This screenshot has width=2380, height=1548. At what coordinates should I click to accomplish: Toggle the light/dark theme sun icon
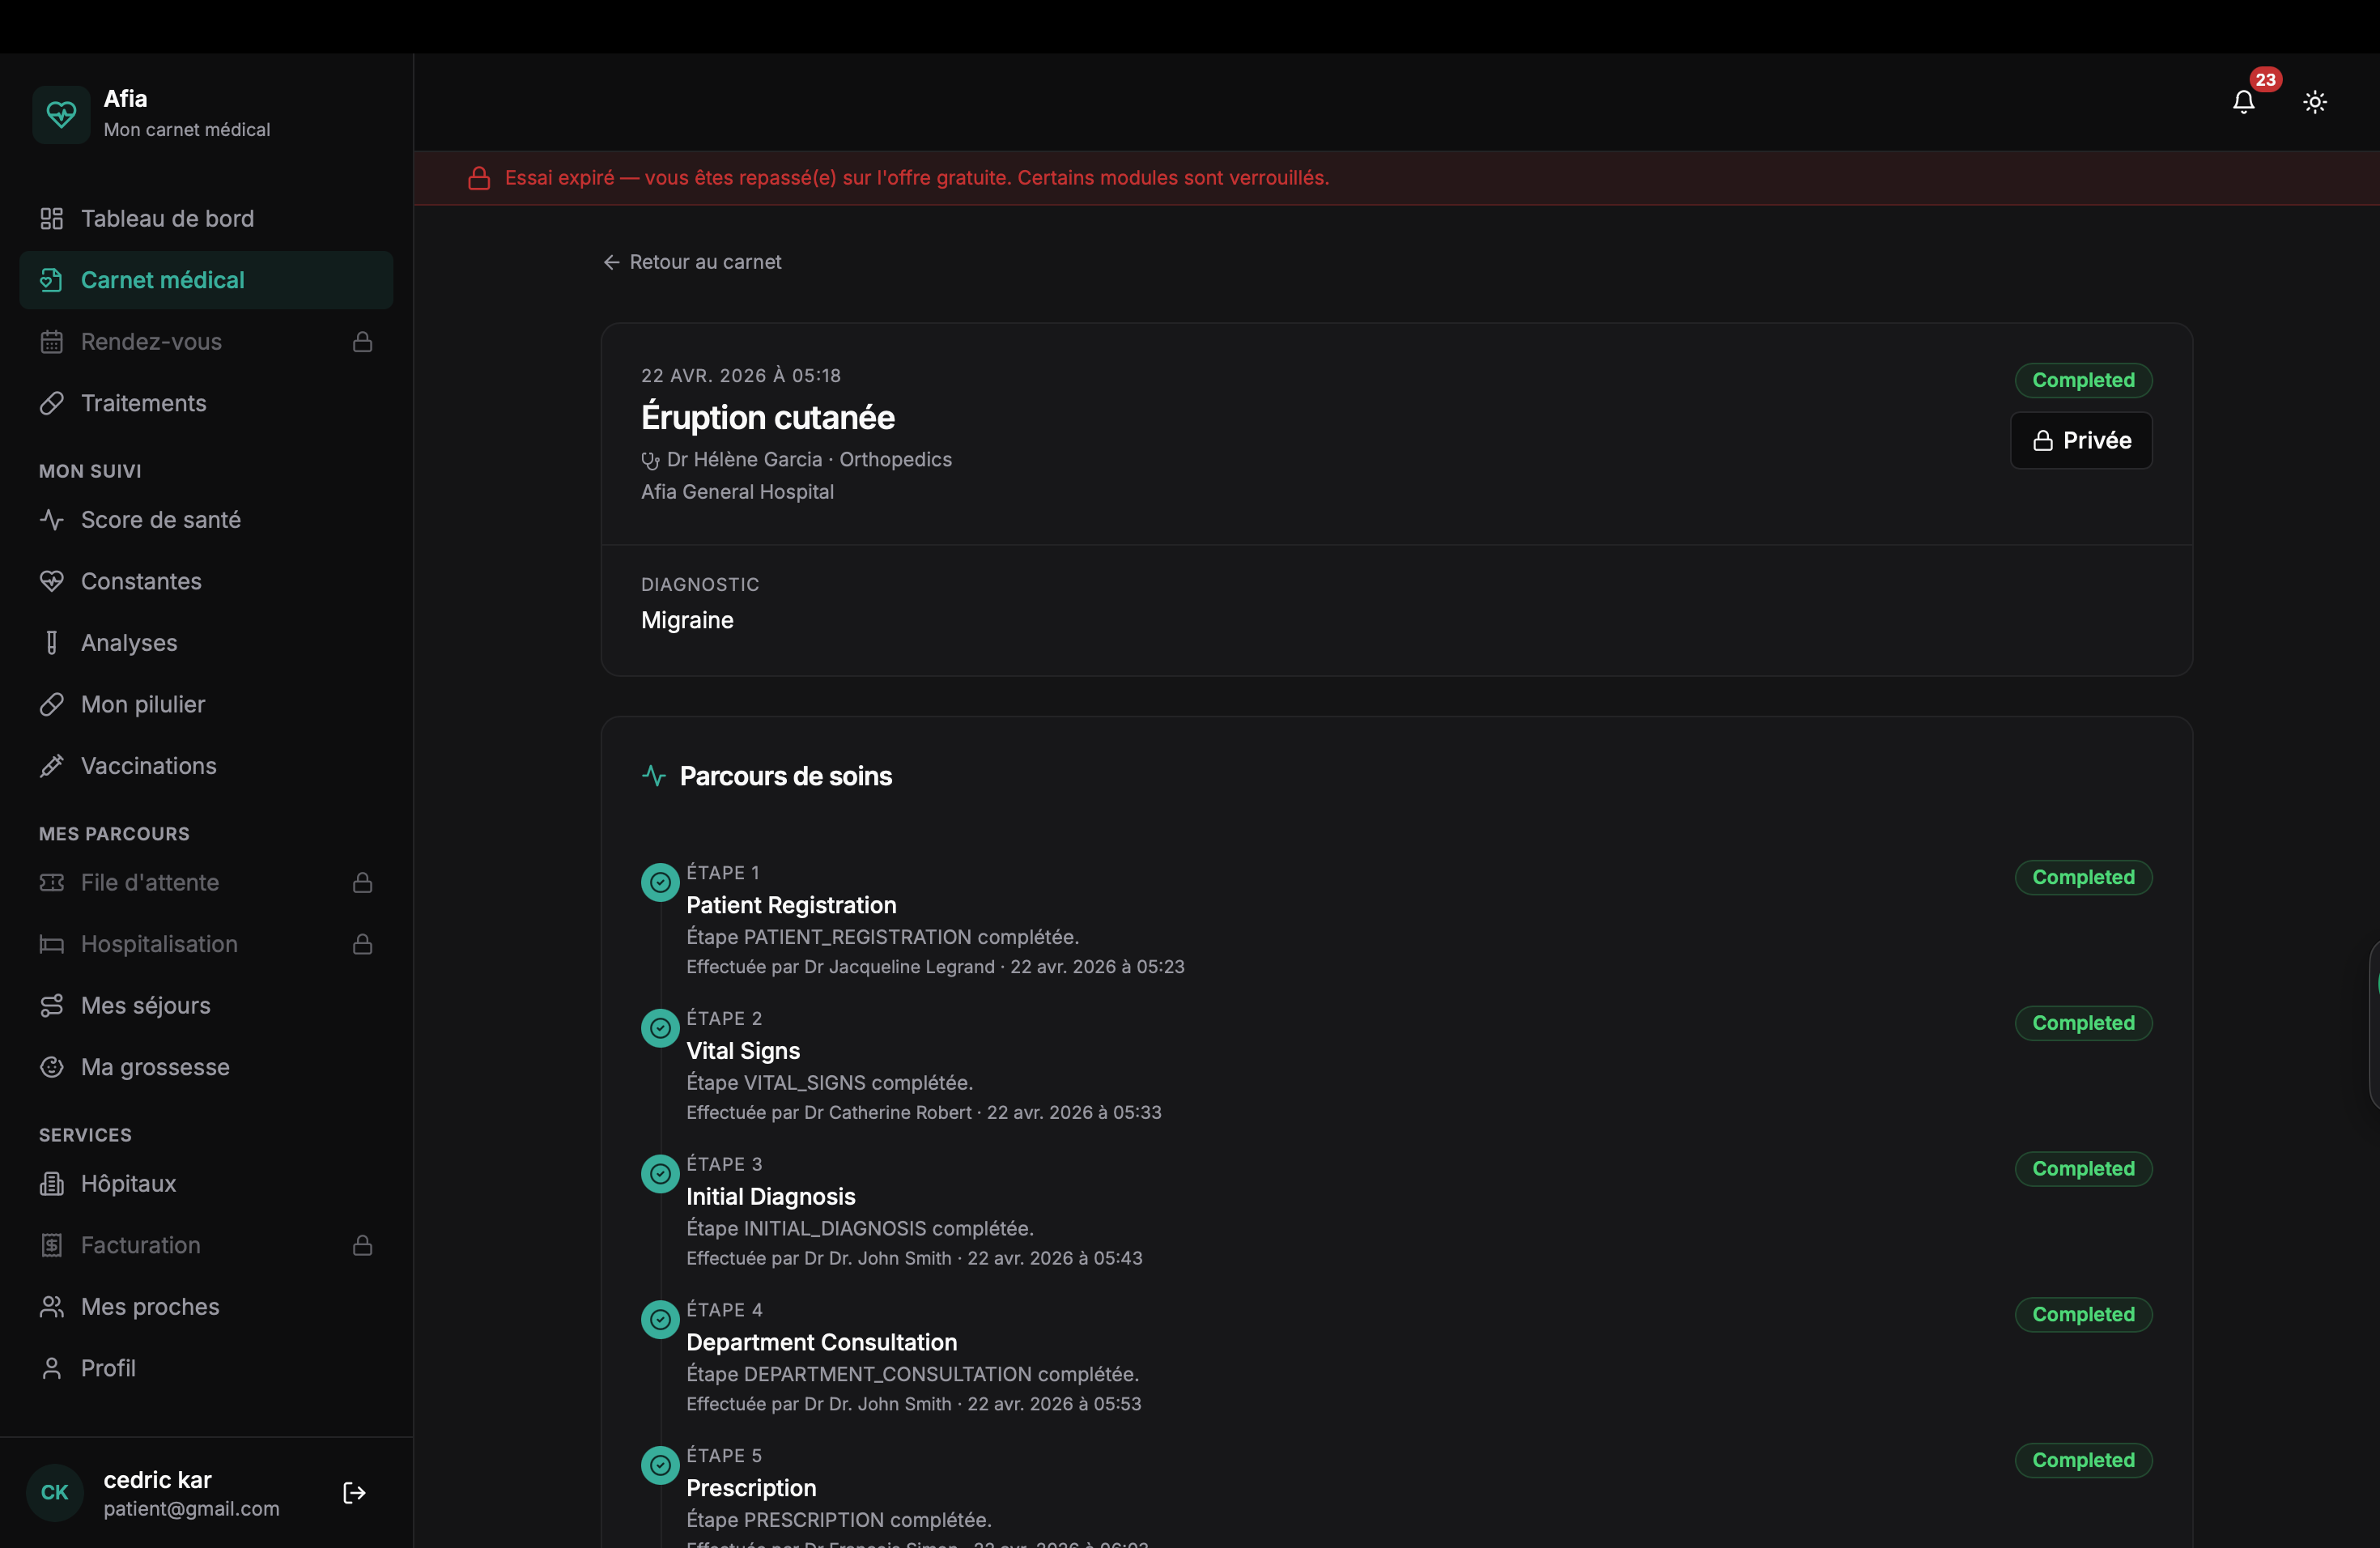pyautogui.click(x=2315, y=102)
